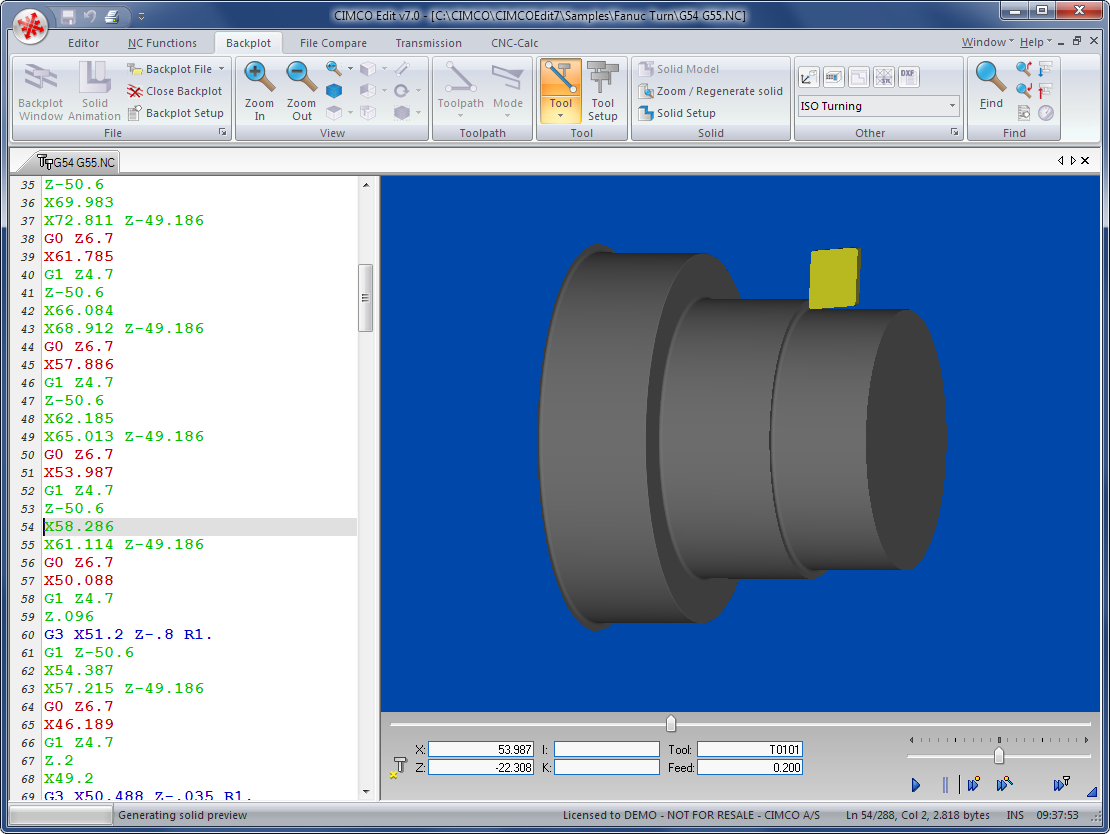Click the Zoom Out magnifier icon
Screen dimensions: 1110x834
tap(302, 76)
